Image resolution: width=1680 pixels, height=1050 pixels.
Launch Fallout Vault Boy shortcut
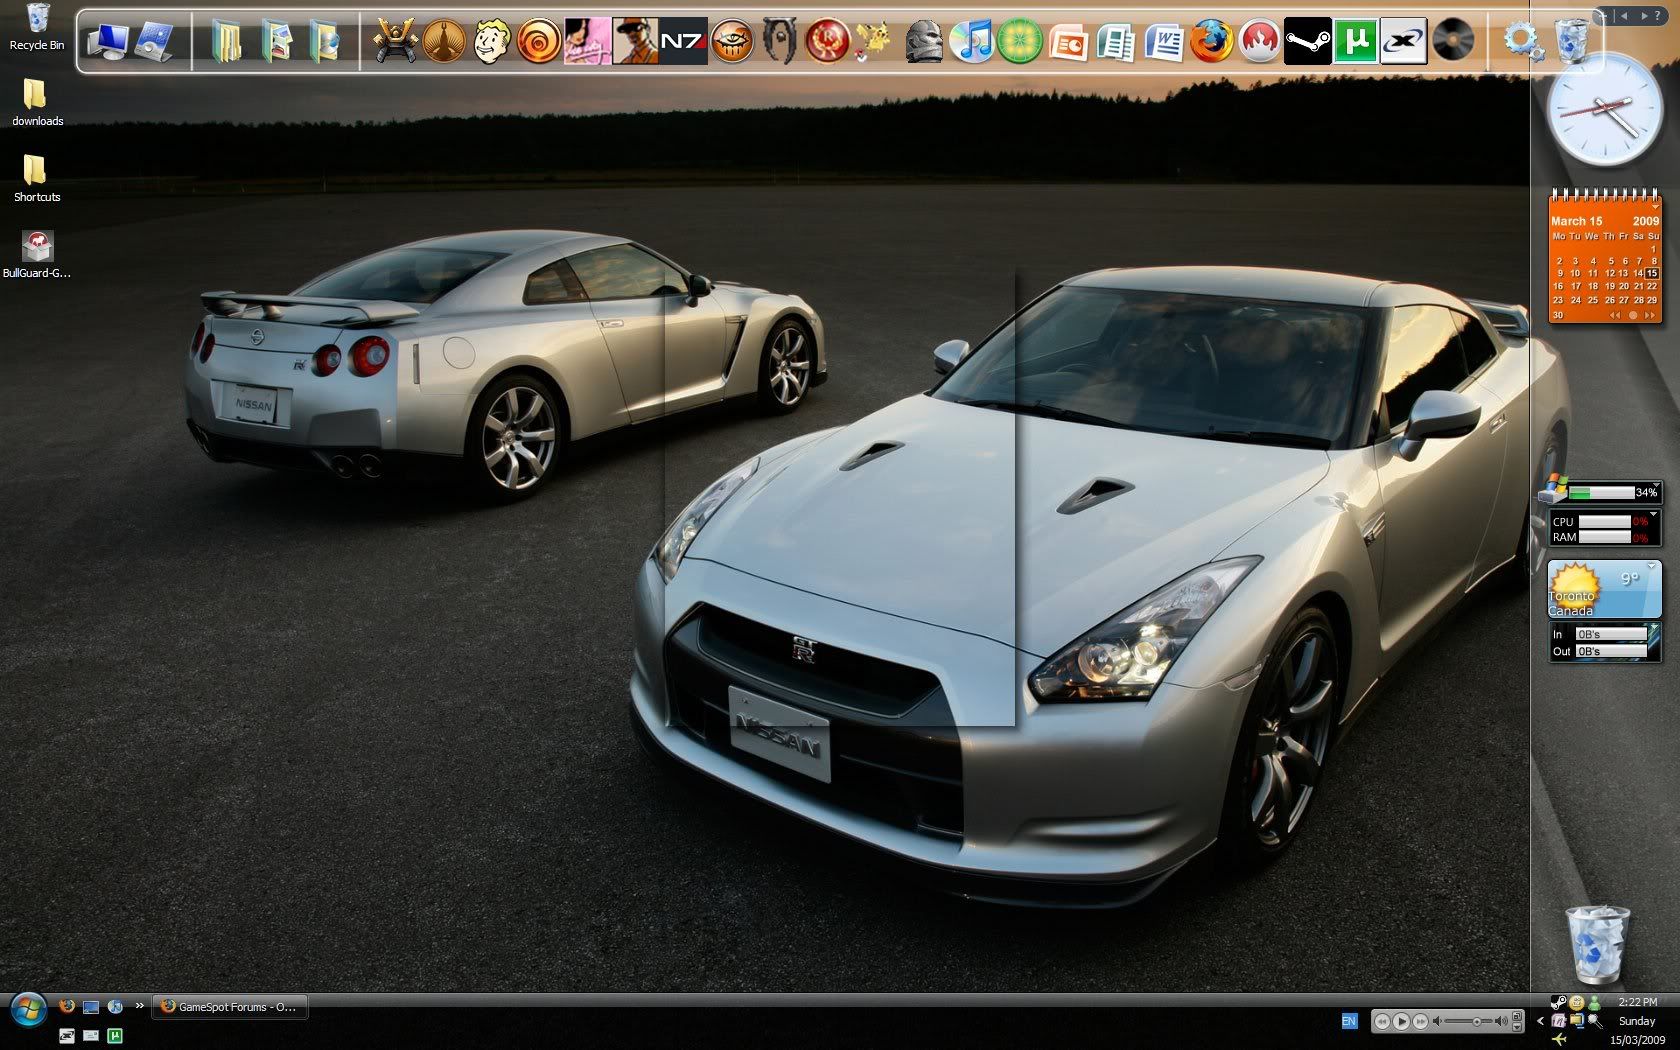click(x=491, y=41)
